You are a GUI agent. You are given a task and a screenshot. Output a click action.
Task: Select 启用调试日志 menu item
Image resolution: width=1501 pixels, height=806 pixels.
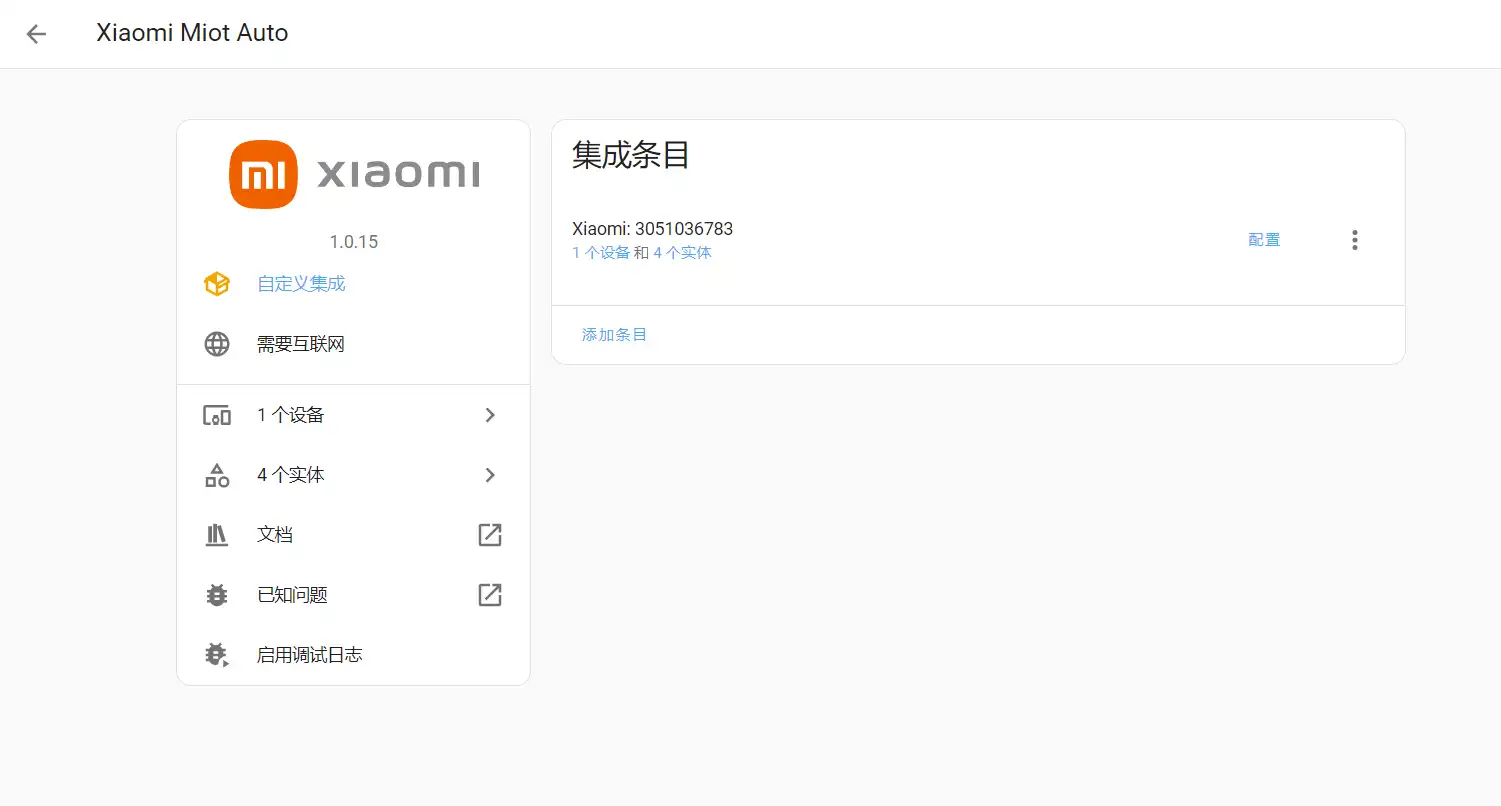(309, 655)
